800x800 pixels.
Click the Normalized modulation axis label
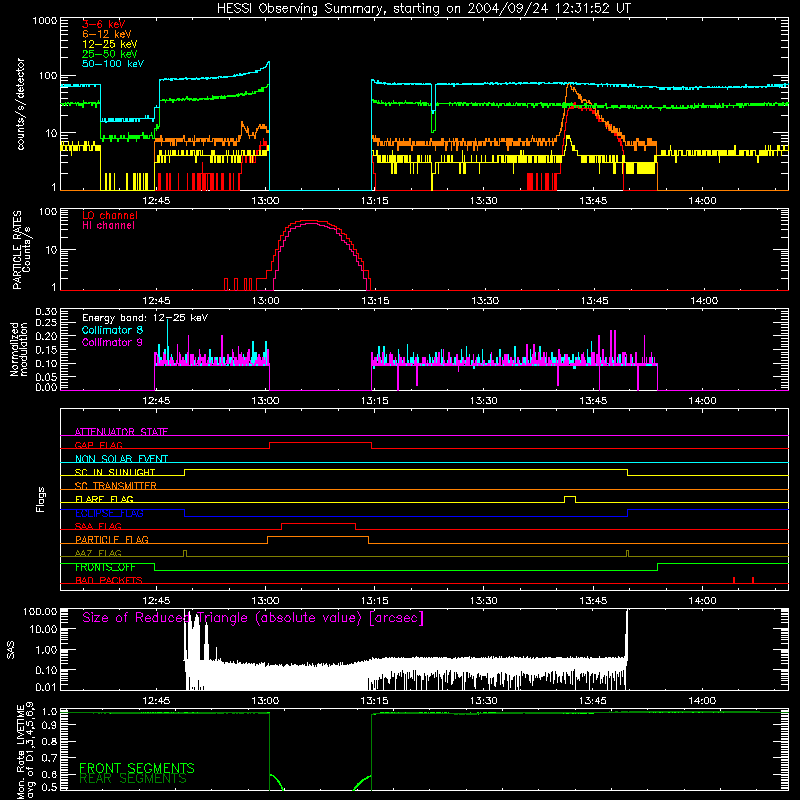pos(18,349)
